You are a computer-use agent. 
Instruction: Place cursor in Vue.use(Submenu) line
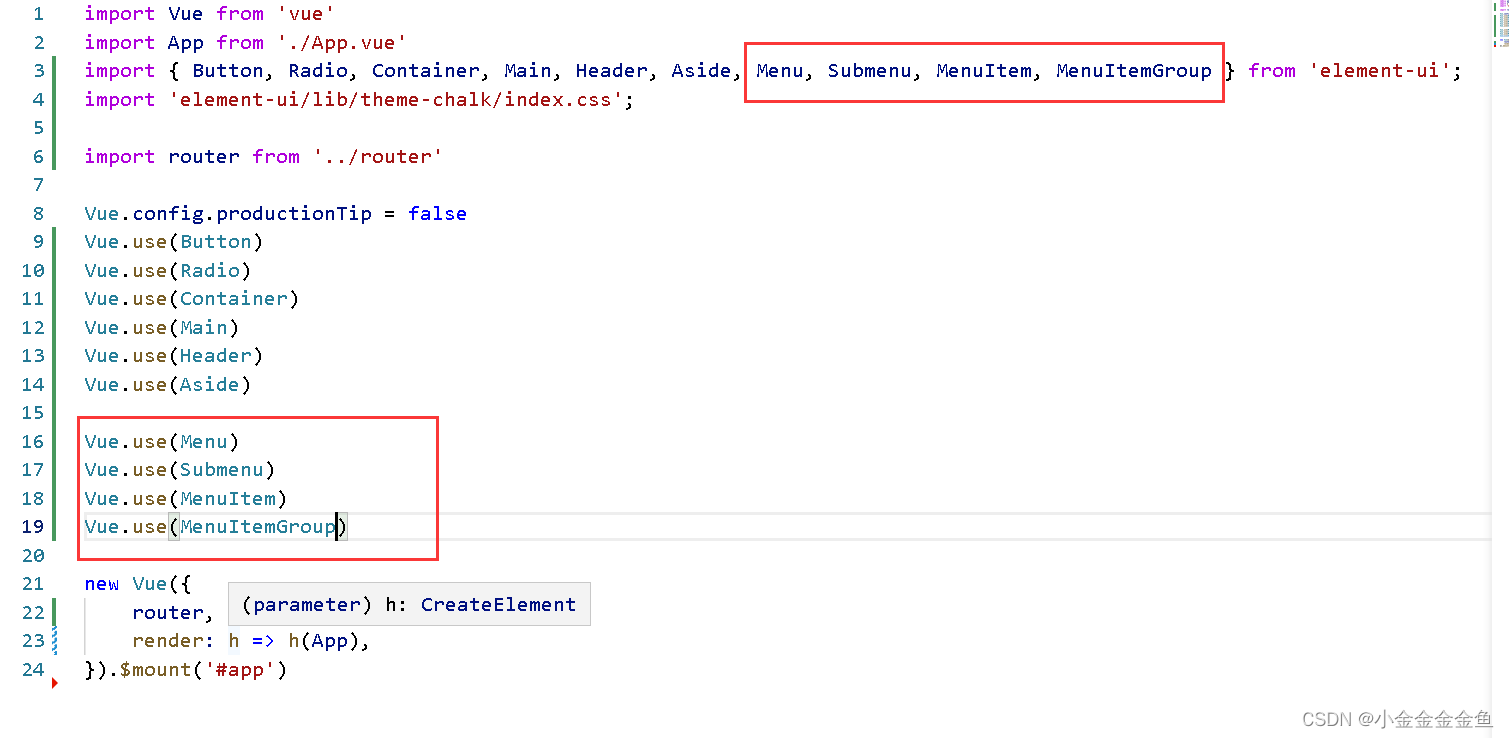(180, 470)
